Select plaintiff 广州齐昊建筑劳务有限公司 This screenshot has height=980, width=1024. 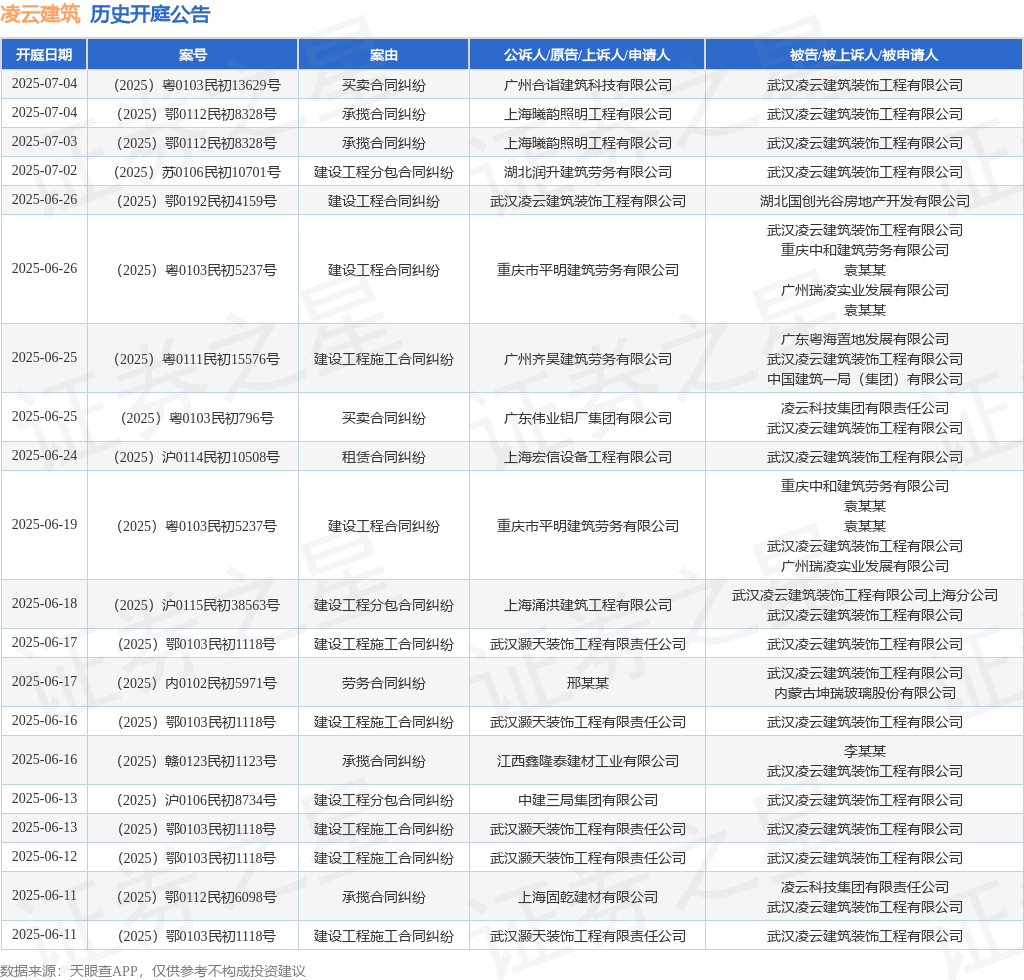tap(588, 359)
